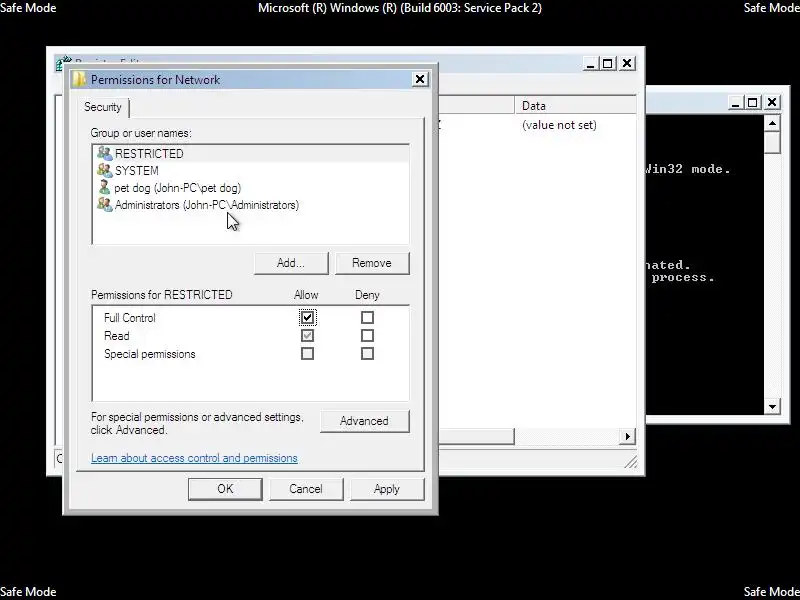Click the RESTRICTED group icon

click(105, 153)
